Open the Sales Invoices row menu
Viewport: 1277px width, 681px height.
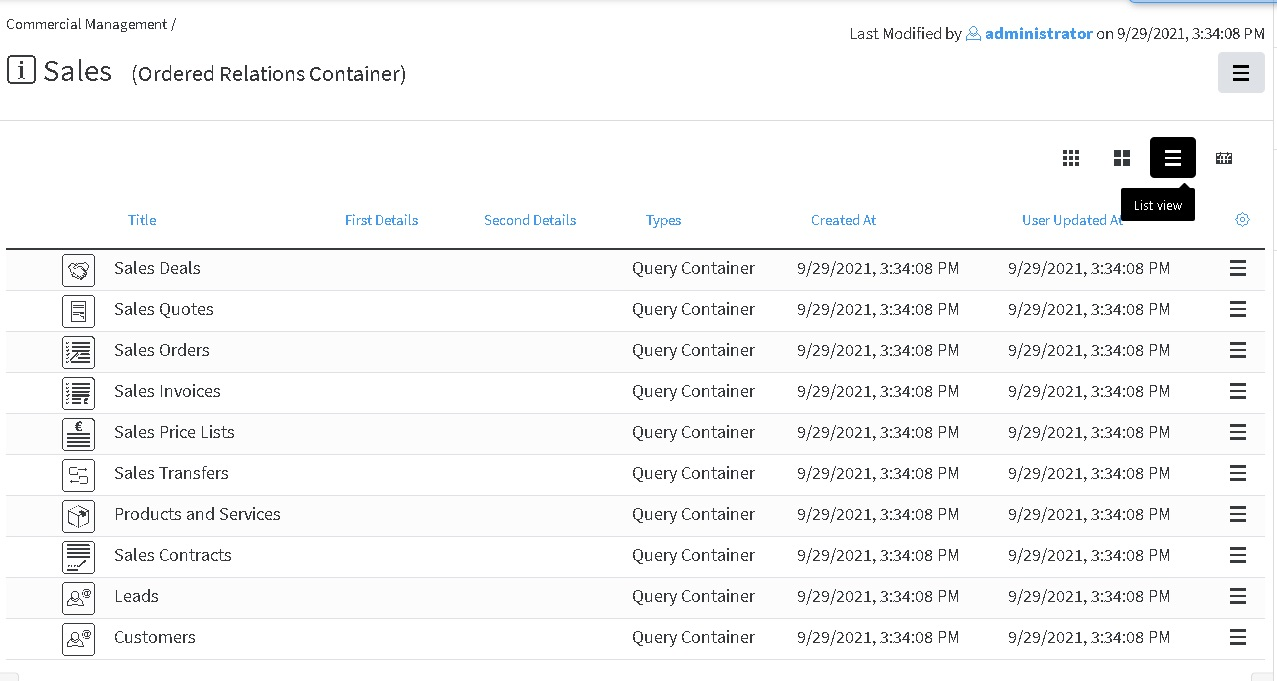(x=1237, y=392)
